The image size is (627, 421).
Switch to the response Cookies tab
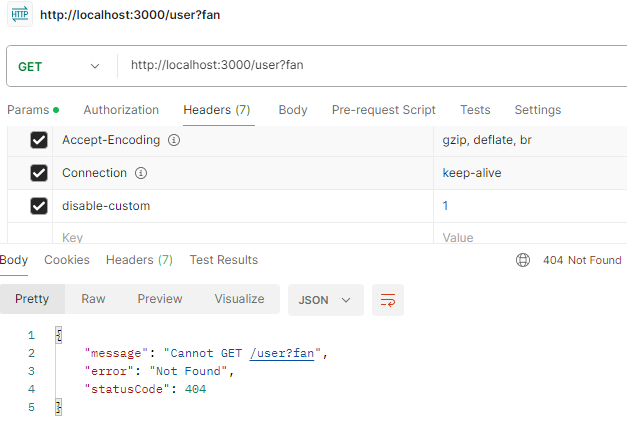coord(67,260)
